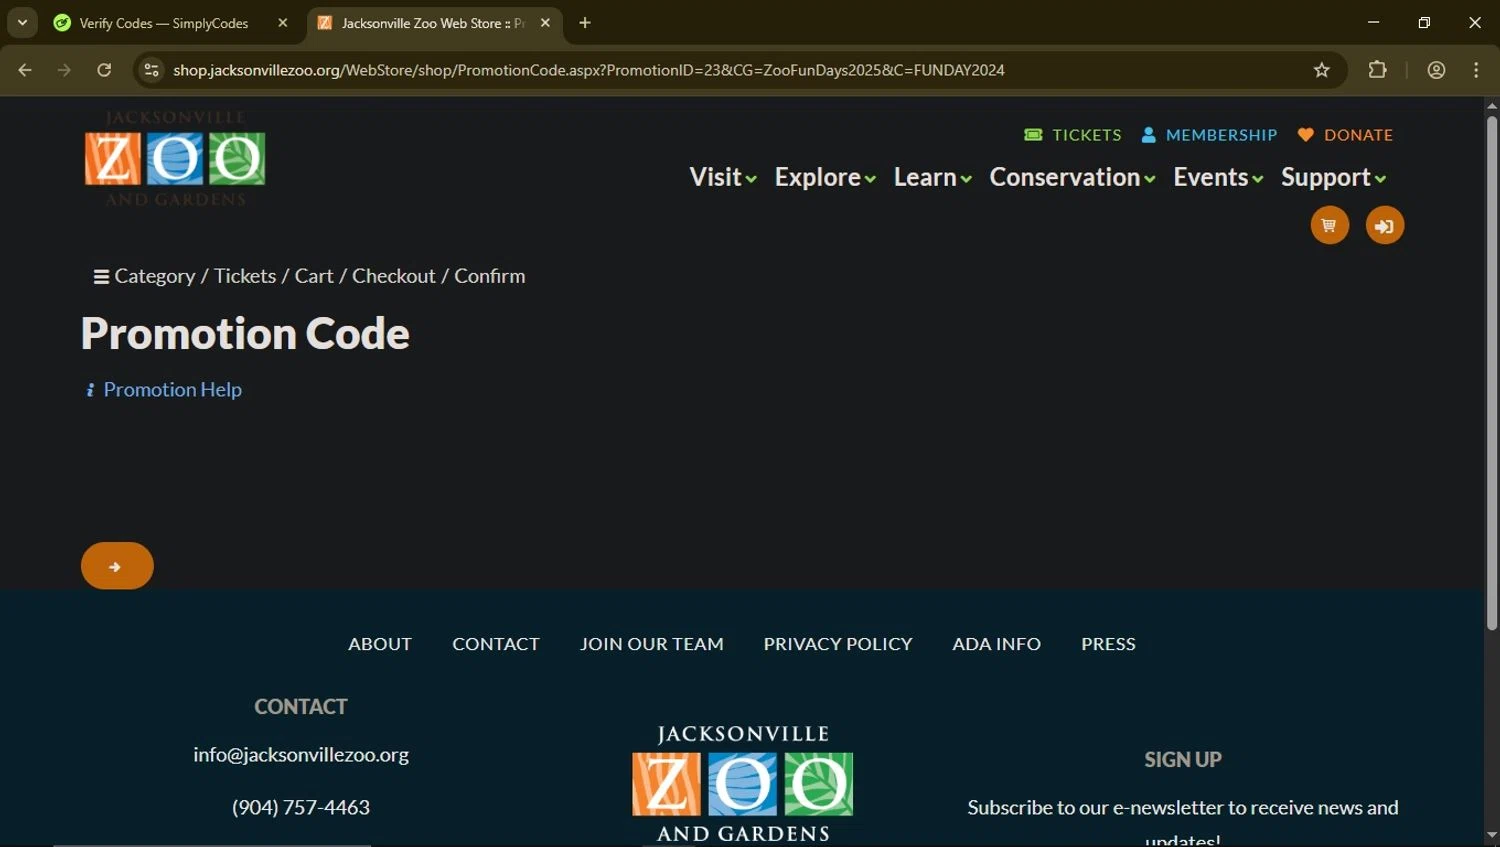1500x847 pixels.
Task: Open the DONATE link with heart
Action: [x=1345, y=135]
